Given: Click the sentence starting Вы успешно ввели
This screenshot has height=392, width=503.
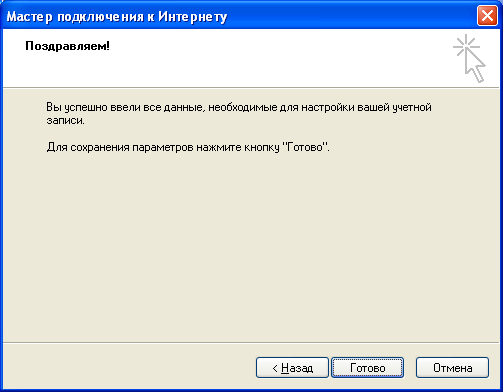Looking at the screenshot, I should (239, 114).
